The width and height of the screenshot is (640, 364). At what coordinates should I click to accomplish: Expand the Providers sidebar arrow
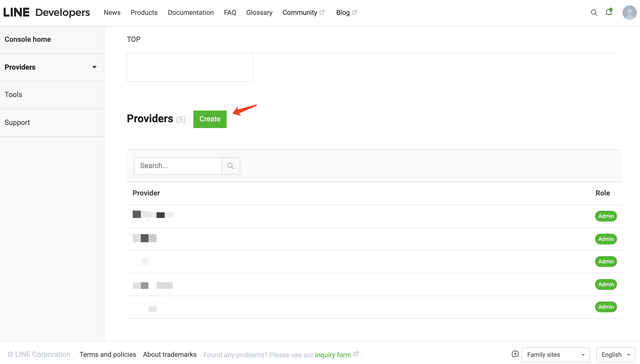[x=94, y=67]
